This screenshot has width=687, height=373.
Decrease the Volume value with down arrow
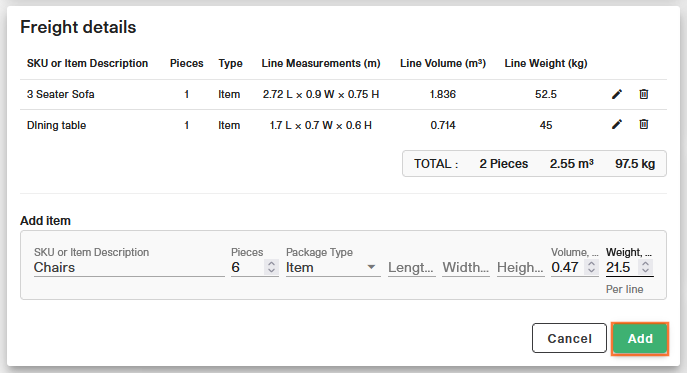591,270
